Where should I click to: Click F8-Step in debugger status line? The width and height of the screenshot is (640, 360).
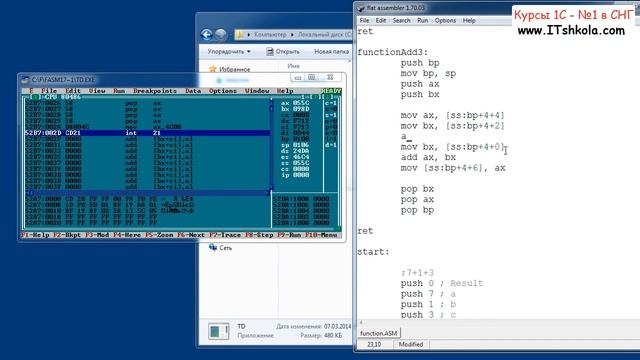[258, 235]
